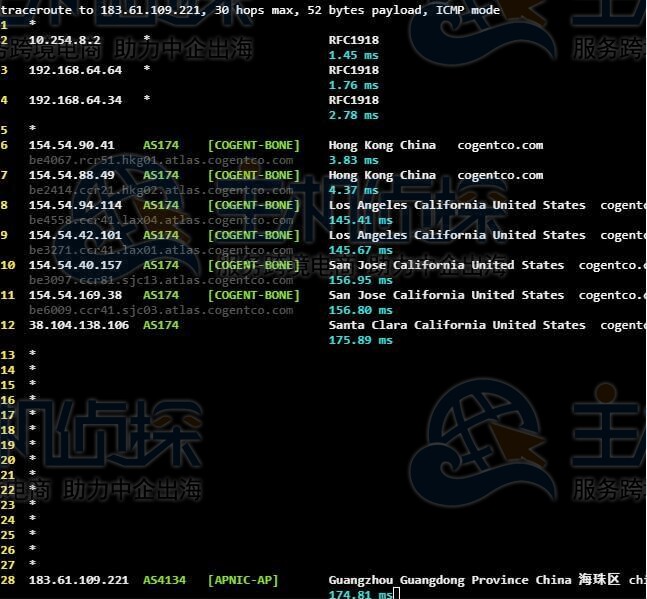This screenshot has width=647, height=599.
Task: Click latency value 1.45 ms
Action: (x=353, y=55)
